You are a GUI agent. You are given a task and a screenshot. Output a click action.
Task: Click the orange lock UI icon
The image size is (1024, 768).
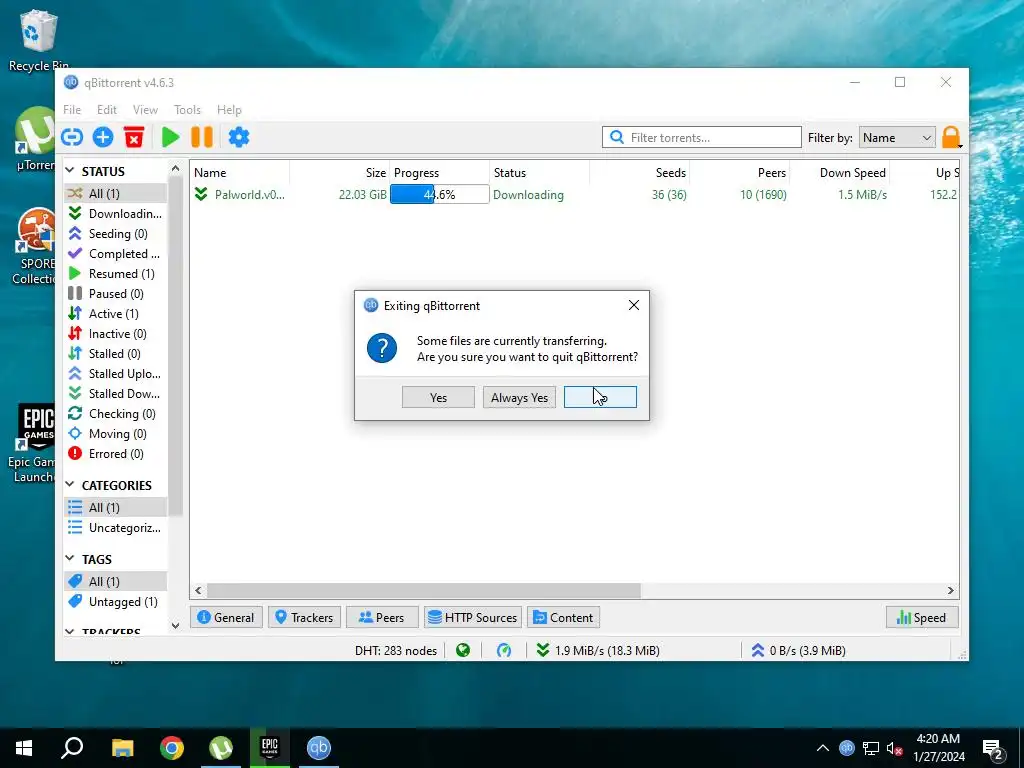[952, 137]
